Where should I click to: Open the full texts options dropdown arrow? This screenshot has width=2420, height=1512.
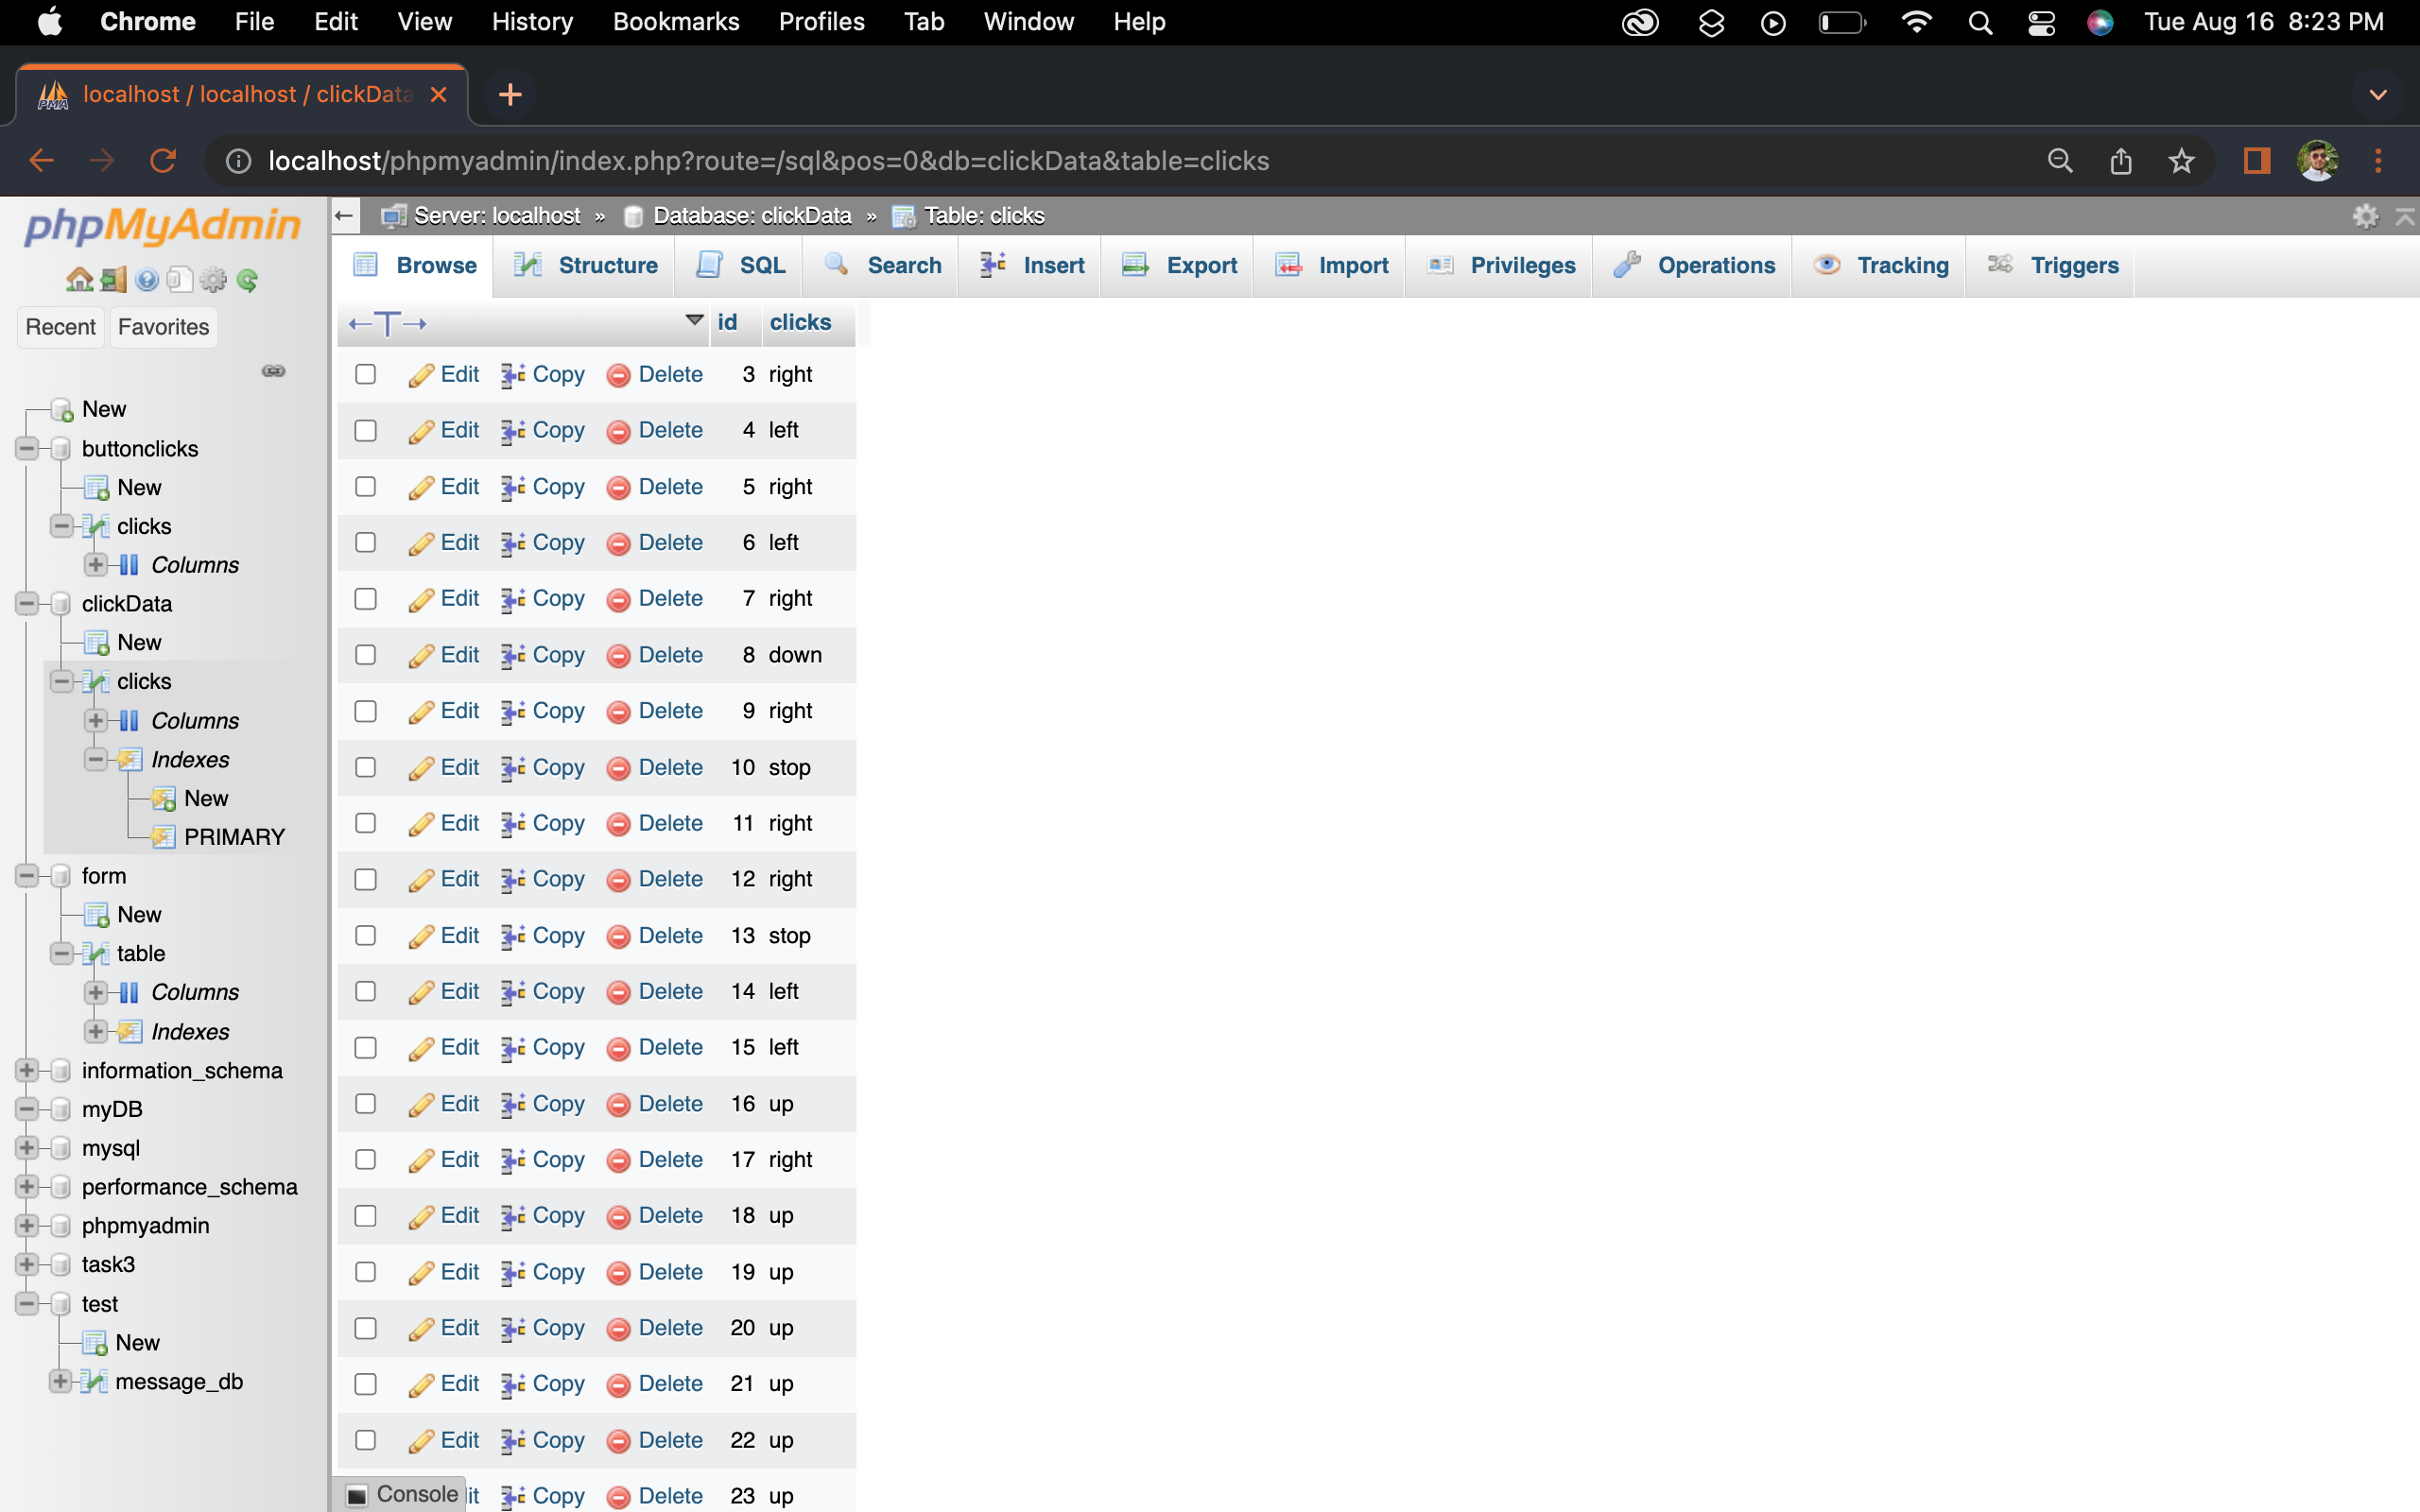[x=694, y=320]
